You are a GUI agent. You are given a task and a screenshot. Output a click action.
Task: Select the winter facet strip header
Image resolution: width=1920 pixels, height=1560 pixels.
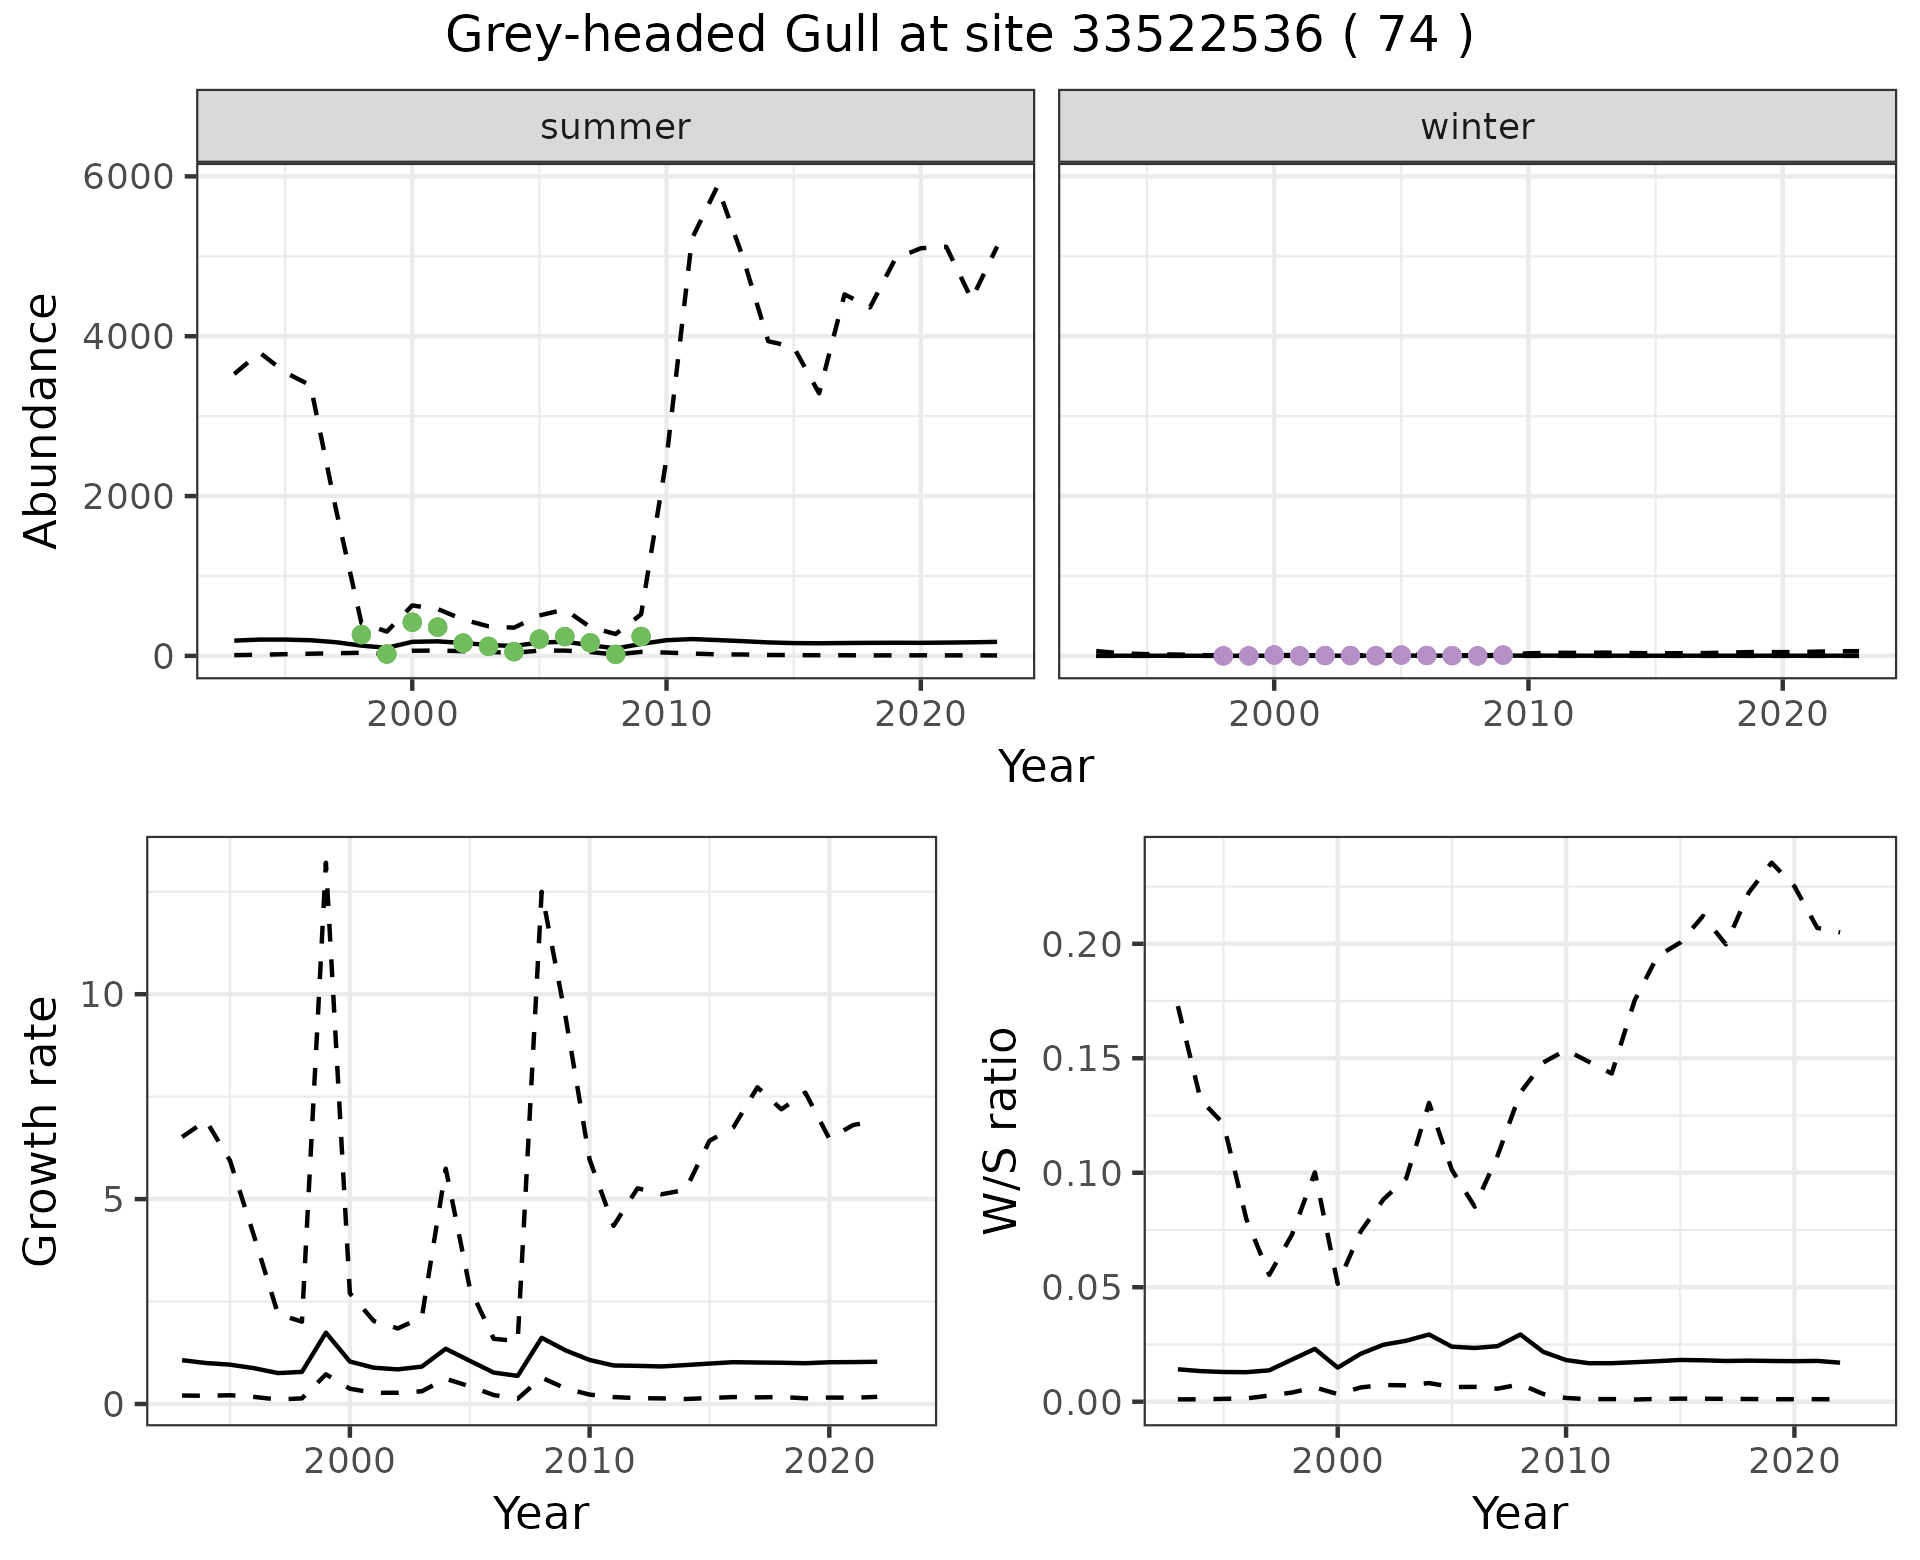[1477, 127]
